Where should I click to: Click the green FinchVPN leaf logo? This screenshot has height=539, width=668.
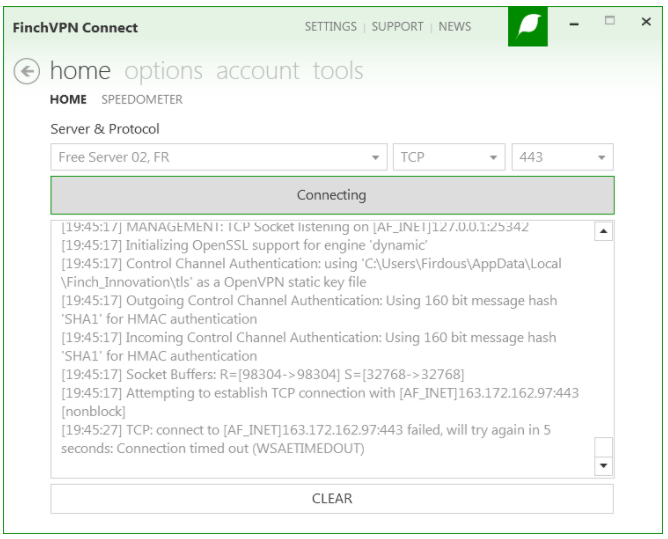(x=527, y=26)
